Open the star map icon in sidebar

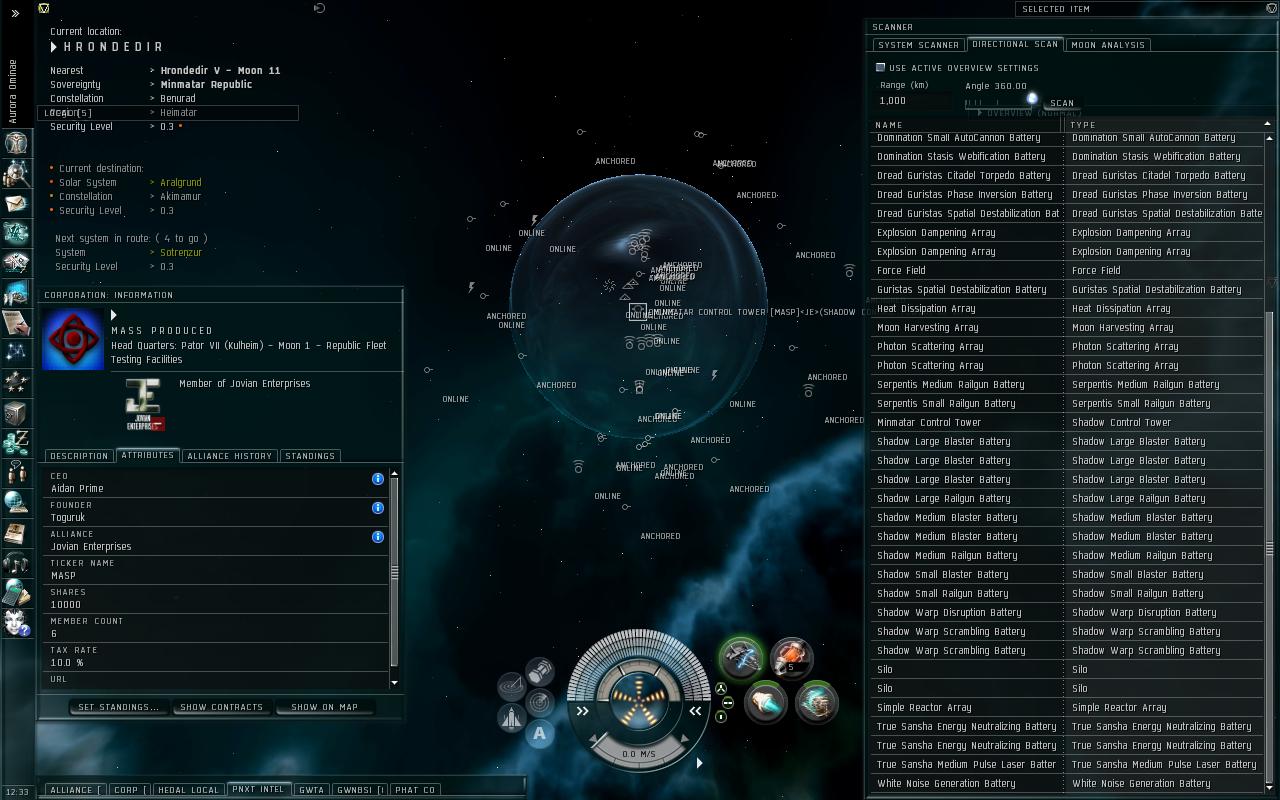[16, 351]
